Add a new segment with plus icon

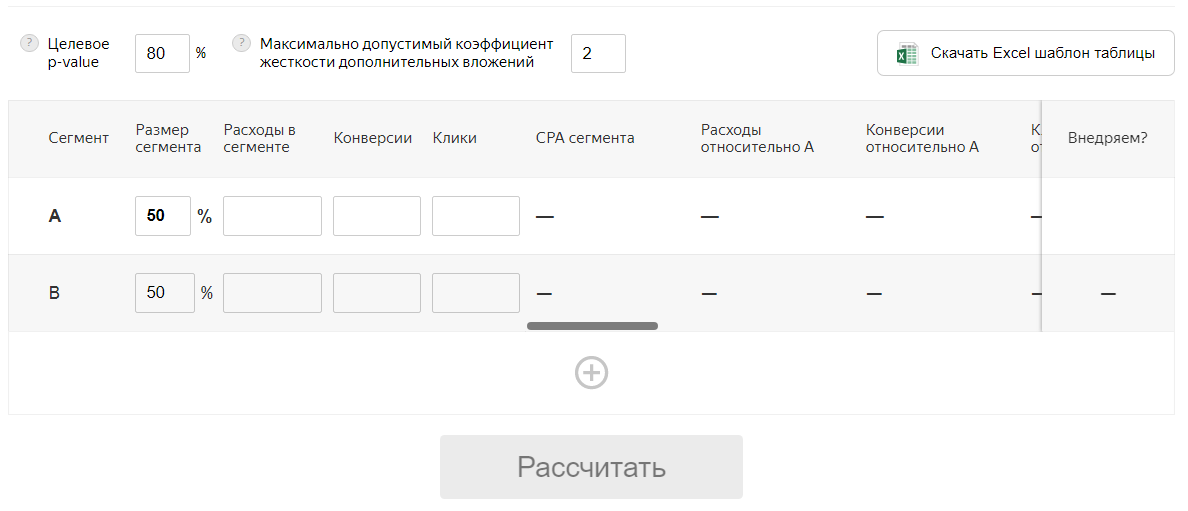pos(591,372)
